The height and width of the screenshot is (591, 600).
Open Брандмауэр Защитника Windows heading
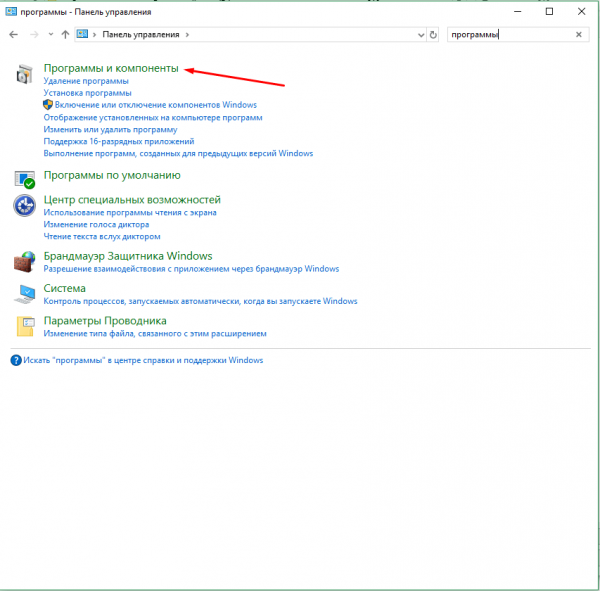[128, 256]
